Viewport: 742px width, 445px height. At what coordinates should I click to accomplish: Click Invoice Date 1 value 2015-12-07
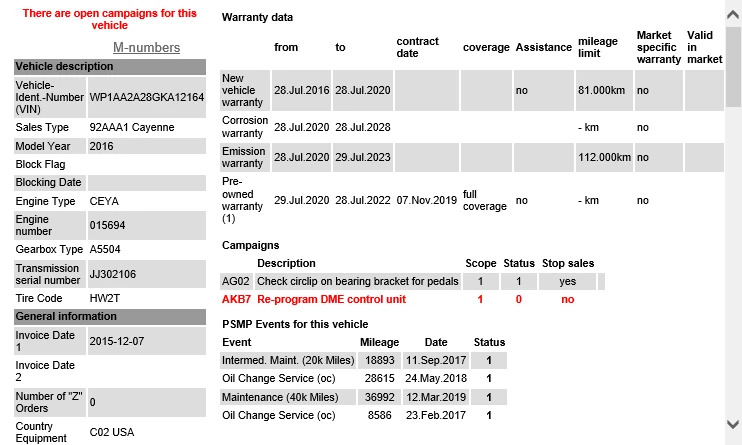pos(117,341)
